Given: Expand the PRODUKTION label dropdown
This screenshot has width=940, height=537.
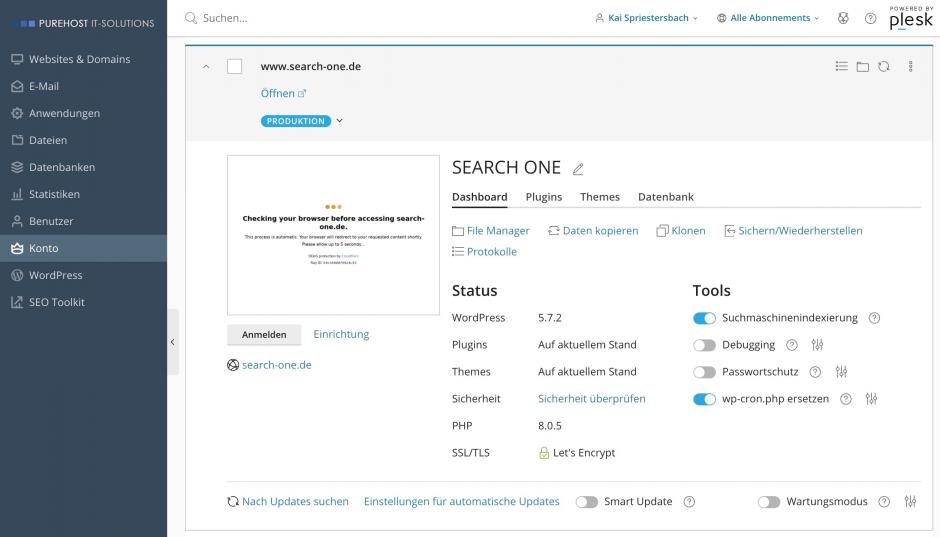Looking at the screenshot, I should tap(339, 121).
